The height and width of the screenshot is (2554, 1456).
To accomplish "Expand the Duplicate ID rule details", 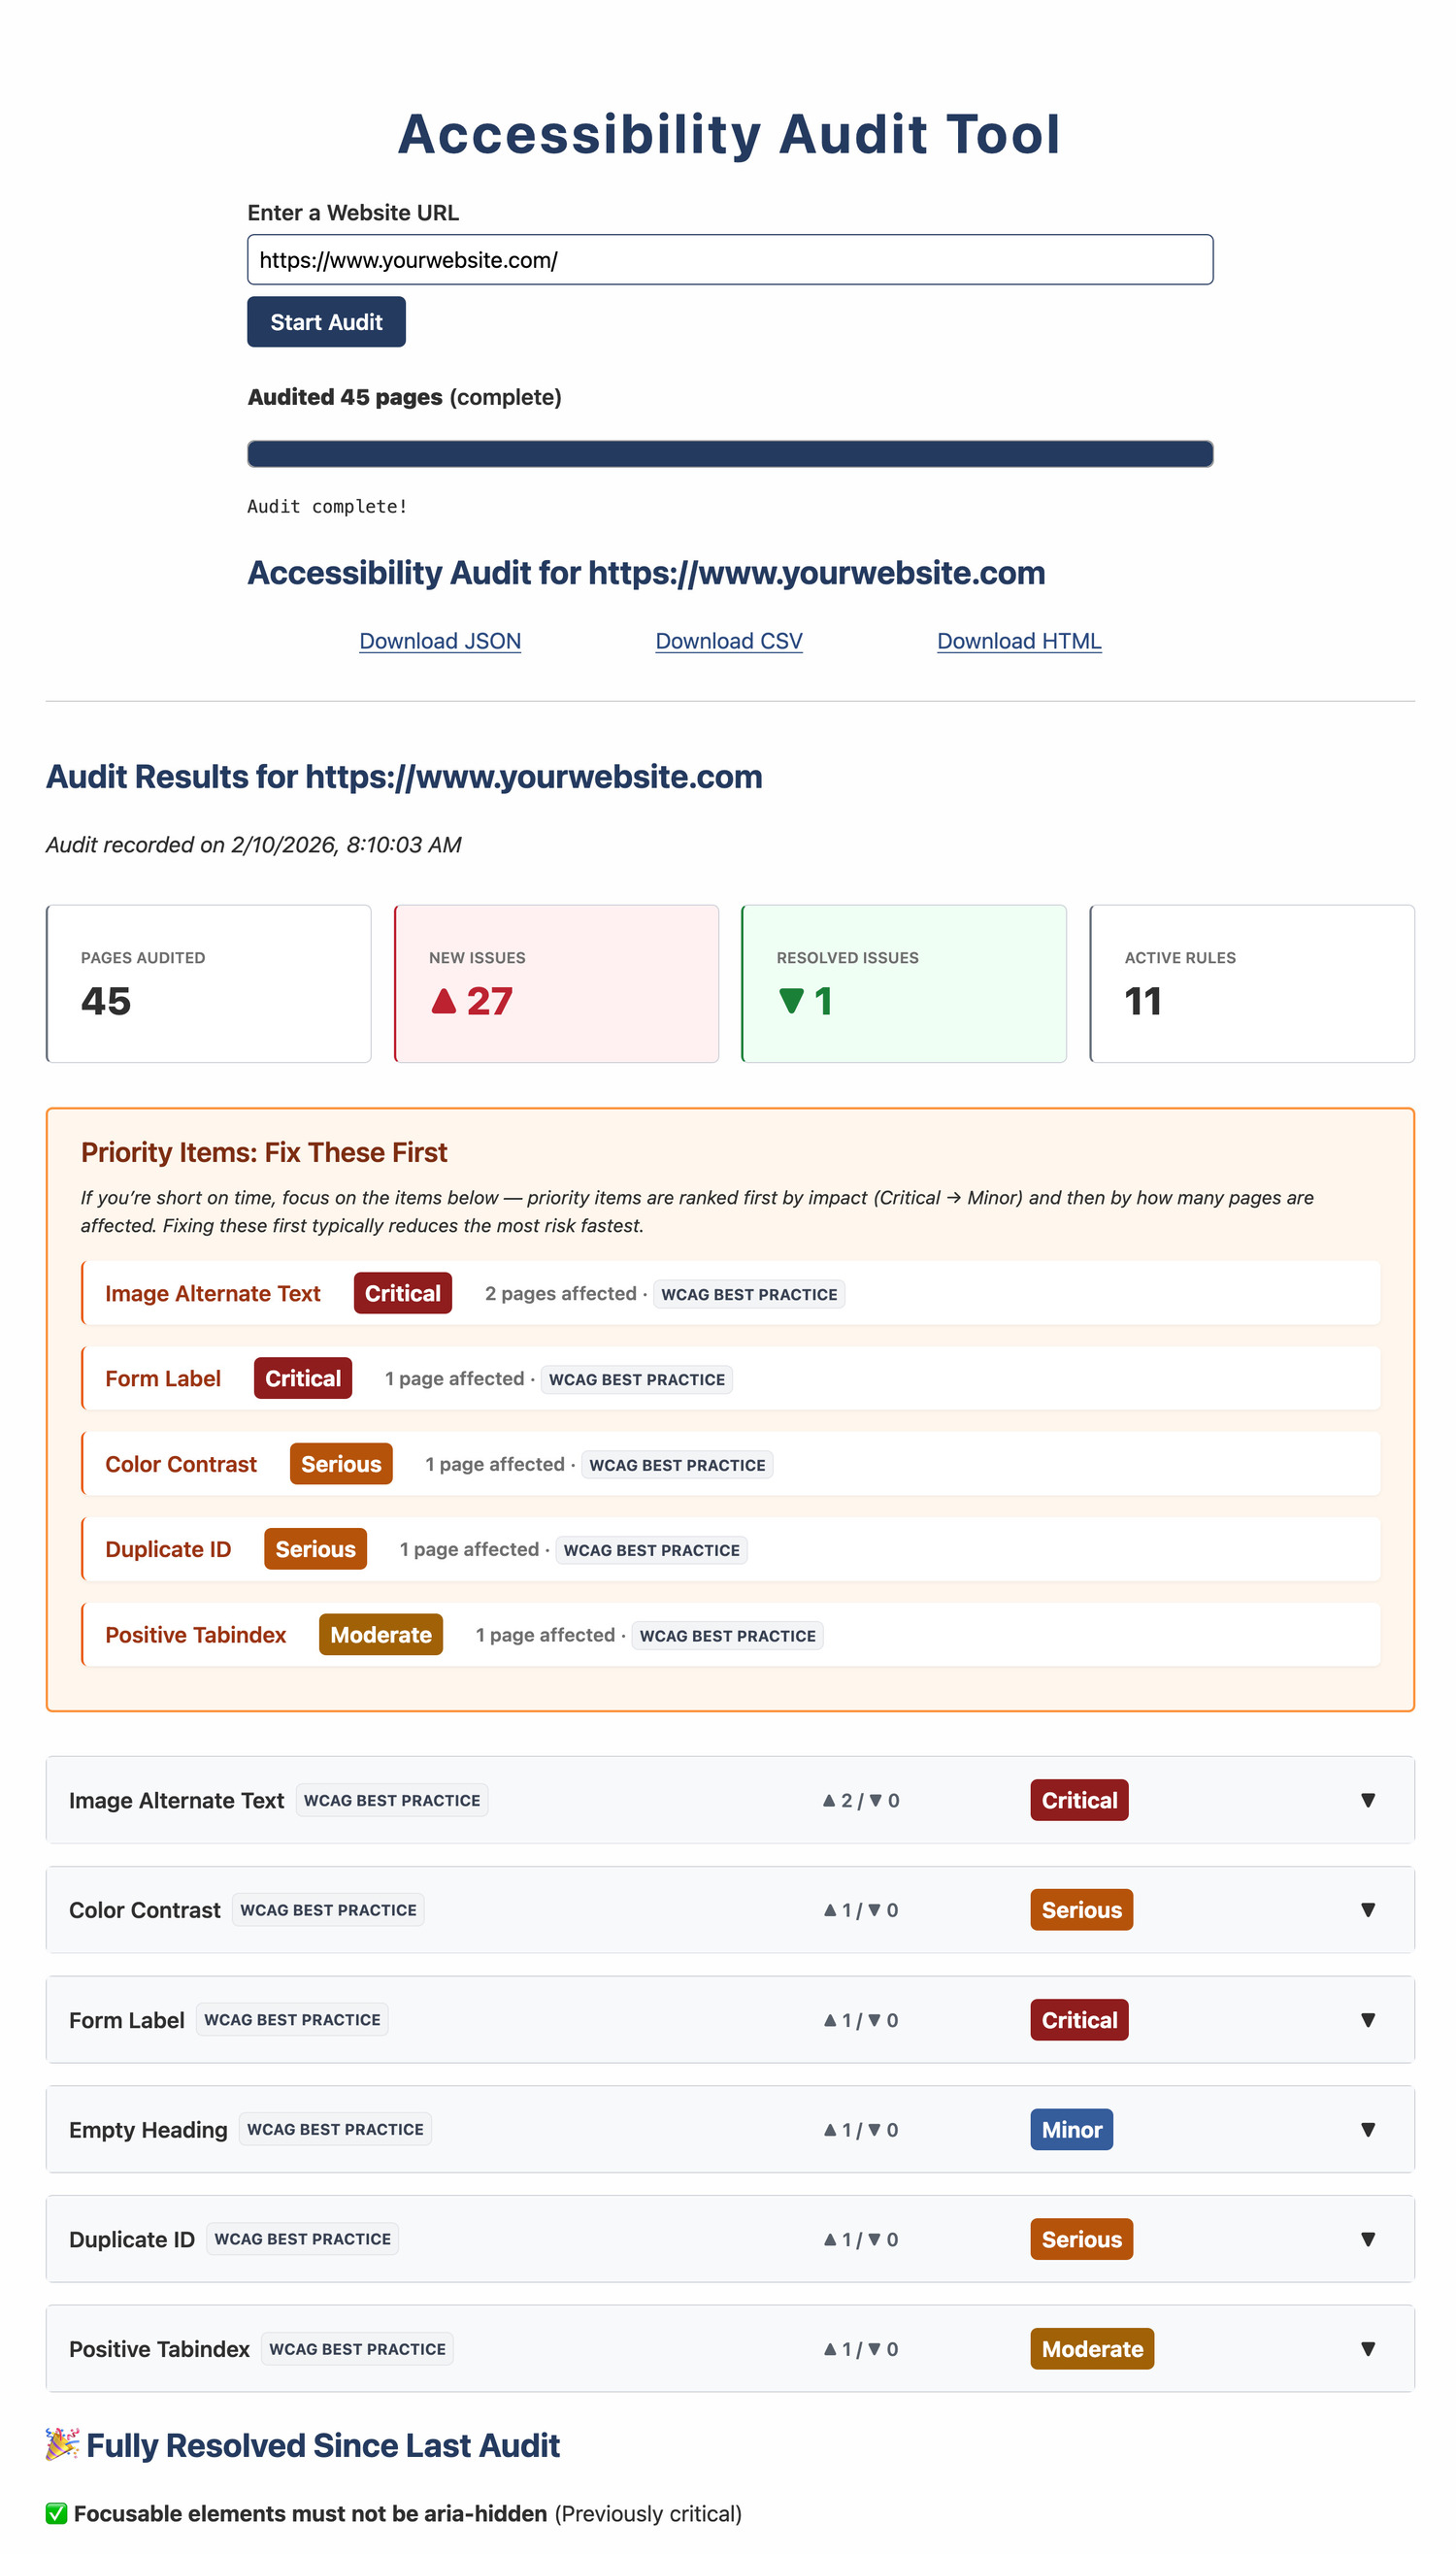I will click(1368, 2240).
